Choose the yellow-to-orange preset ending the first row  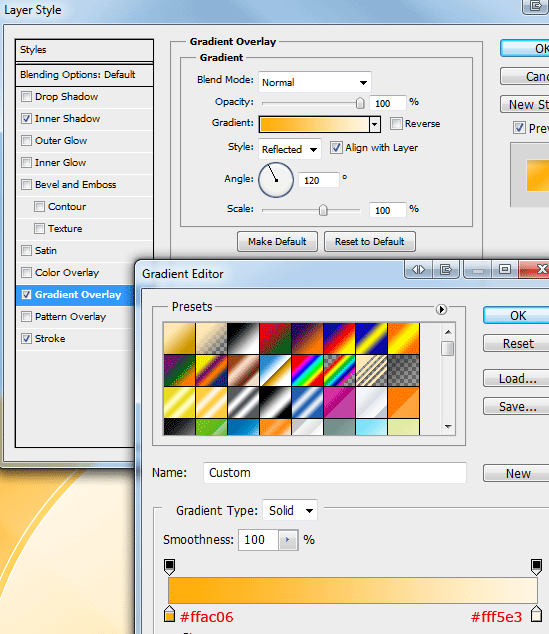point(403,338)
